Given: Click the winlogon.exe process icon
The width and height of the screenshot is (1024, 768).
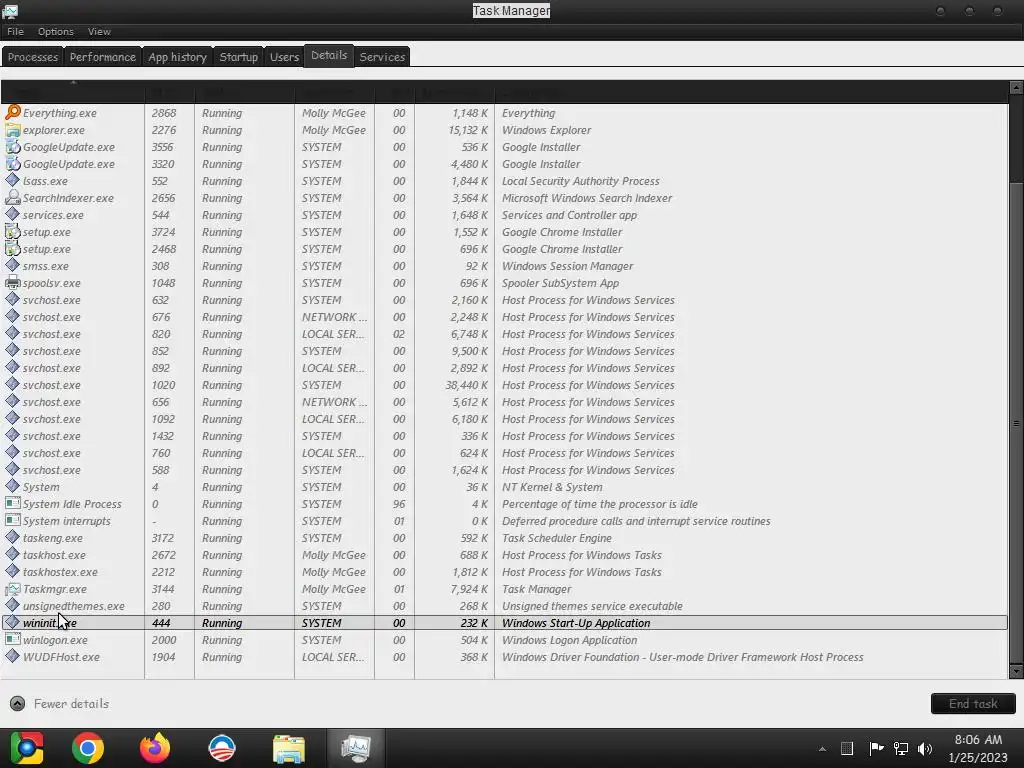Looking at the screenshot, I should click(12, 639).
